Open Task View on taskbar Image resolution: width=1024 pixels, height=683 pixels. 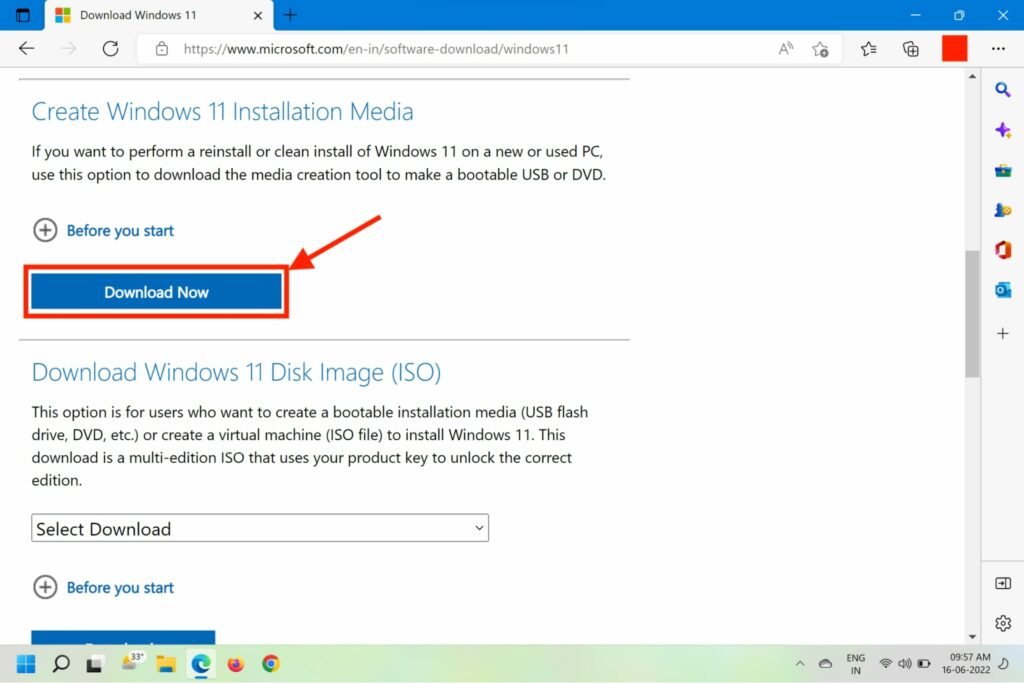coord(94,665)
